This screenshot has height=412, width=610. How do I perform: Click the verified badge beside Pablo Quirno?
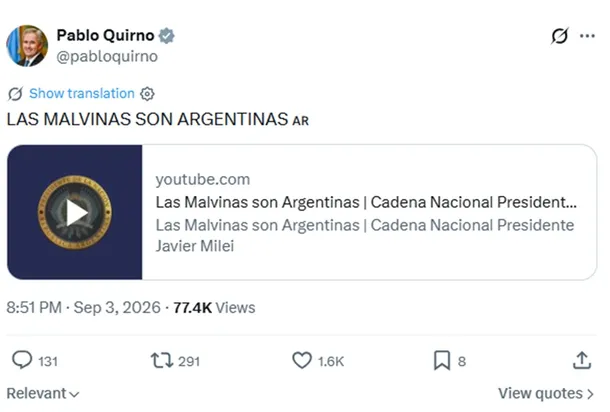pyautogui.click(x=167, y=36)
